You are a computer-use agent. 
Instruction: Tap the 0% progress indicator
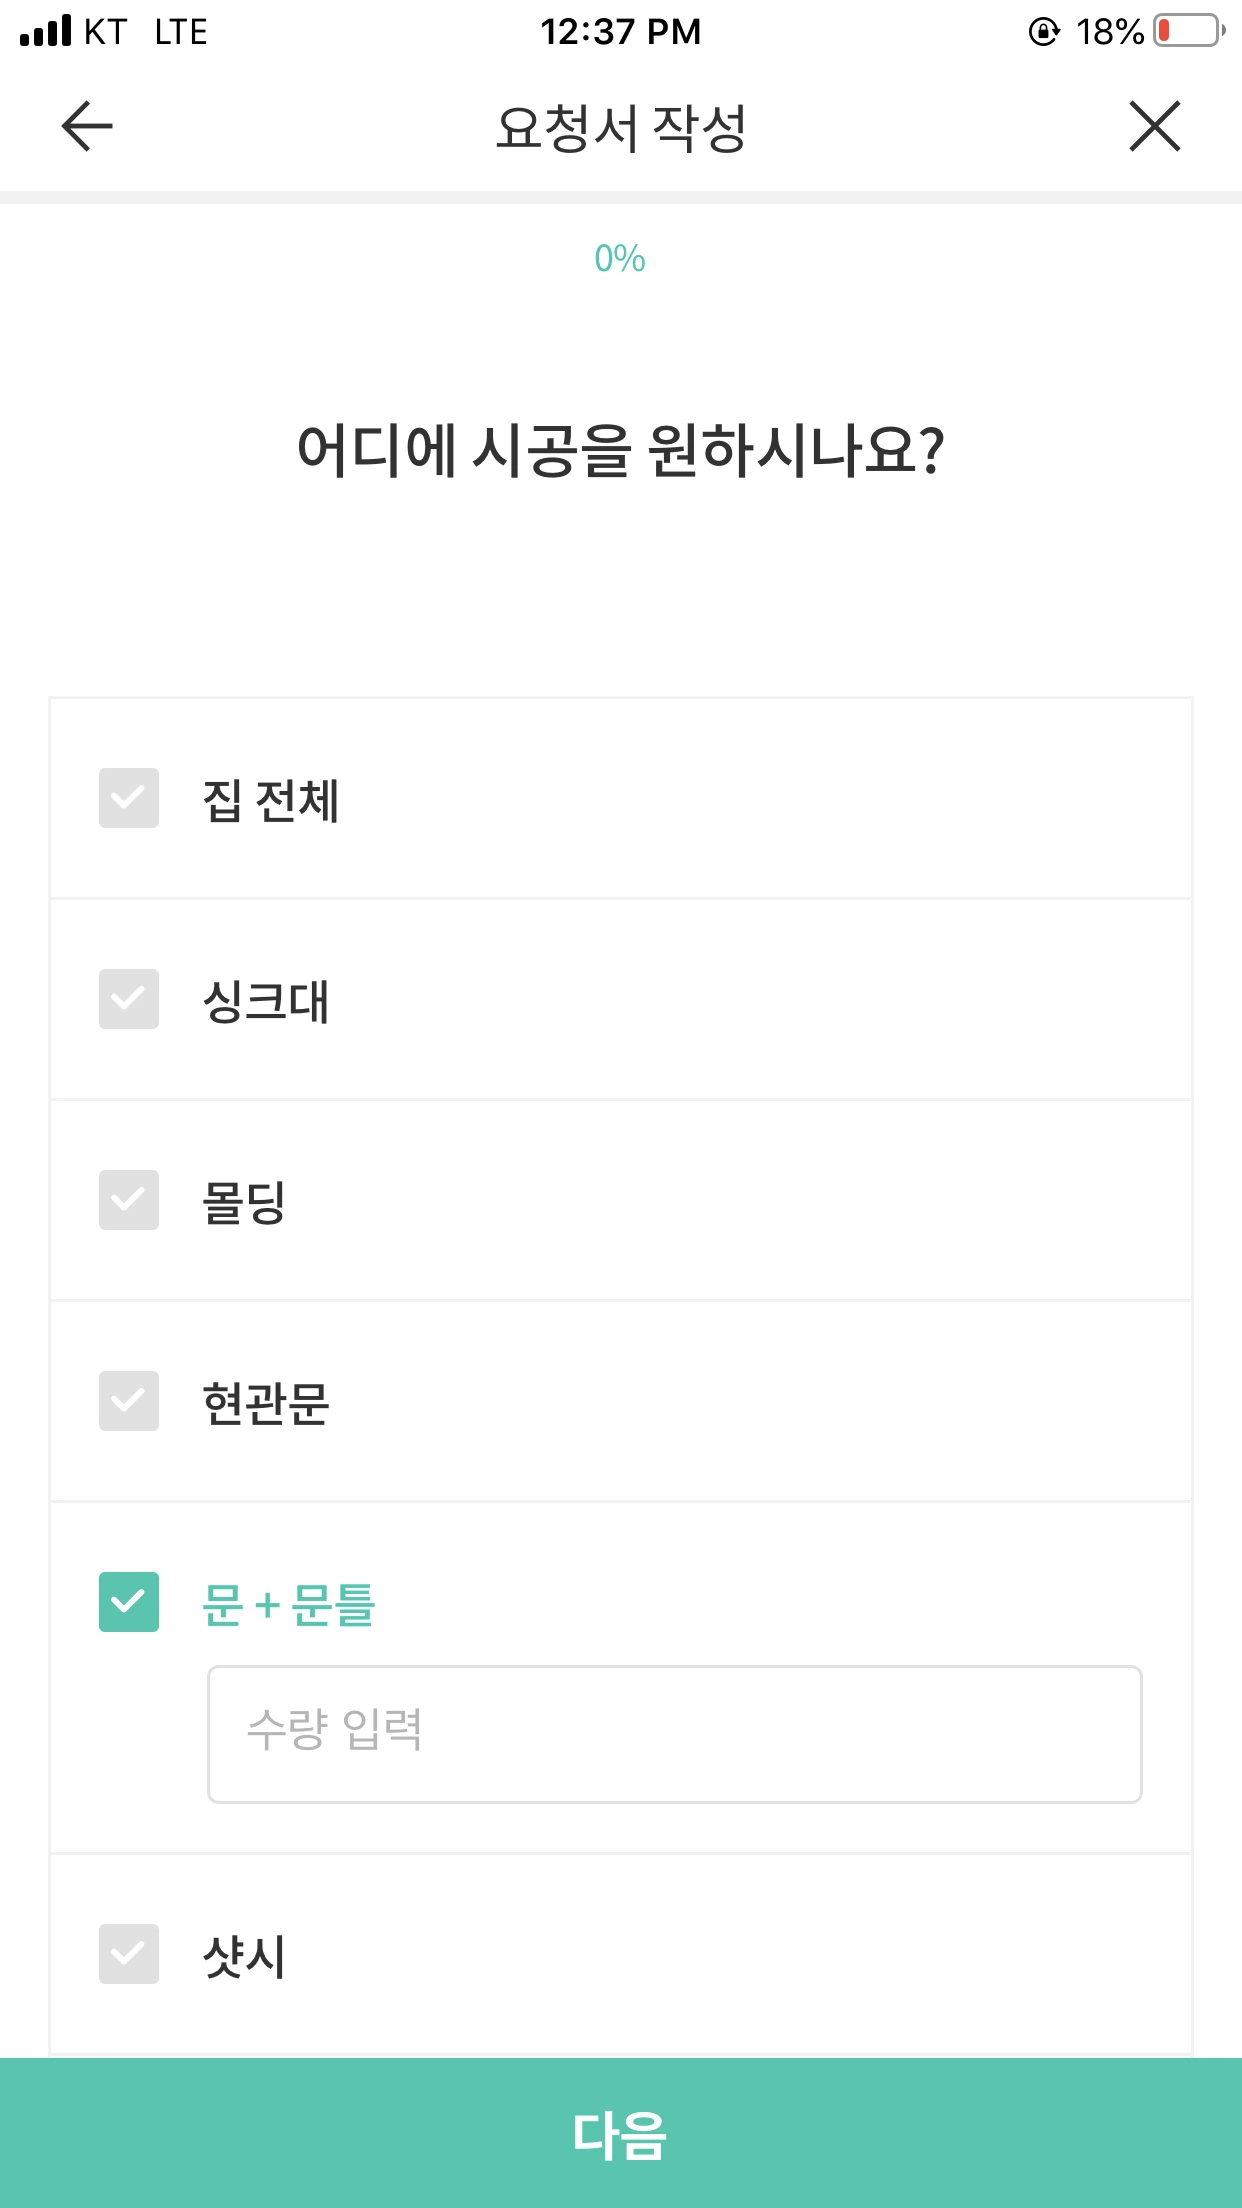(620, 259)
